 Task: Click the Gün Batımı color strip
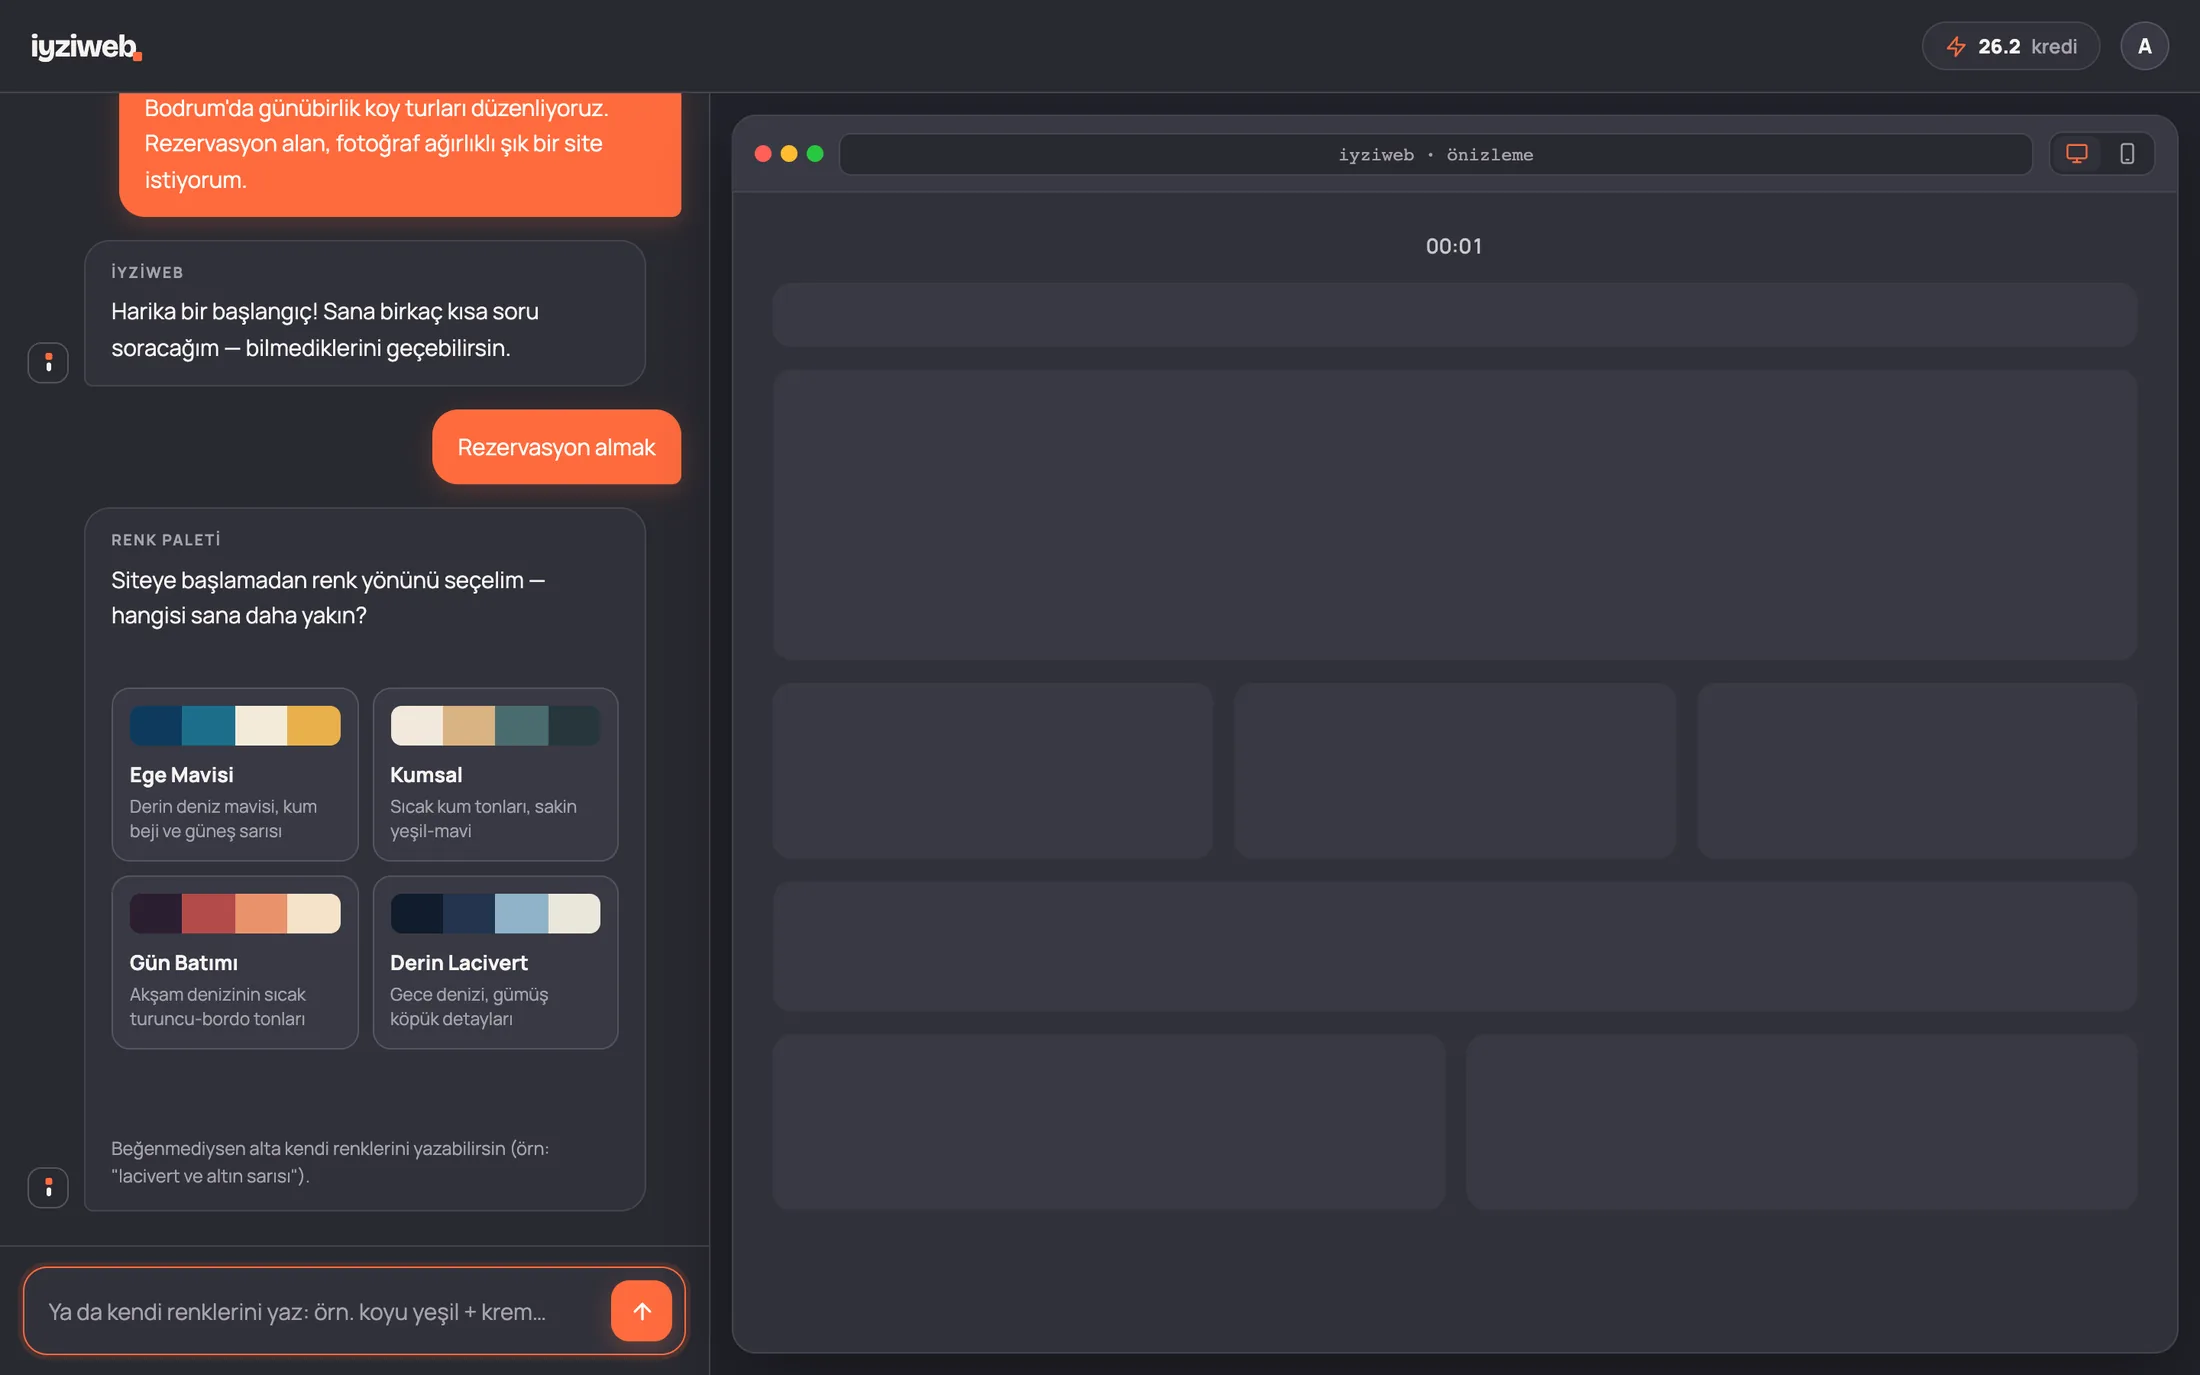click(x=235, y=913)
